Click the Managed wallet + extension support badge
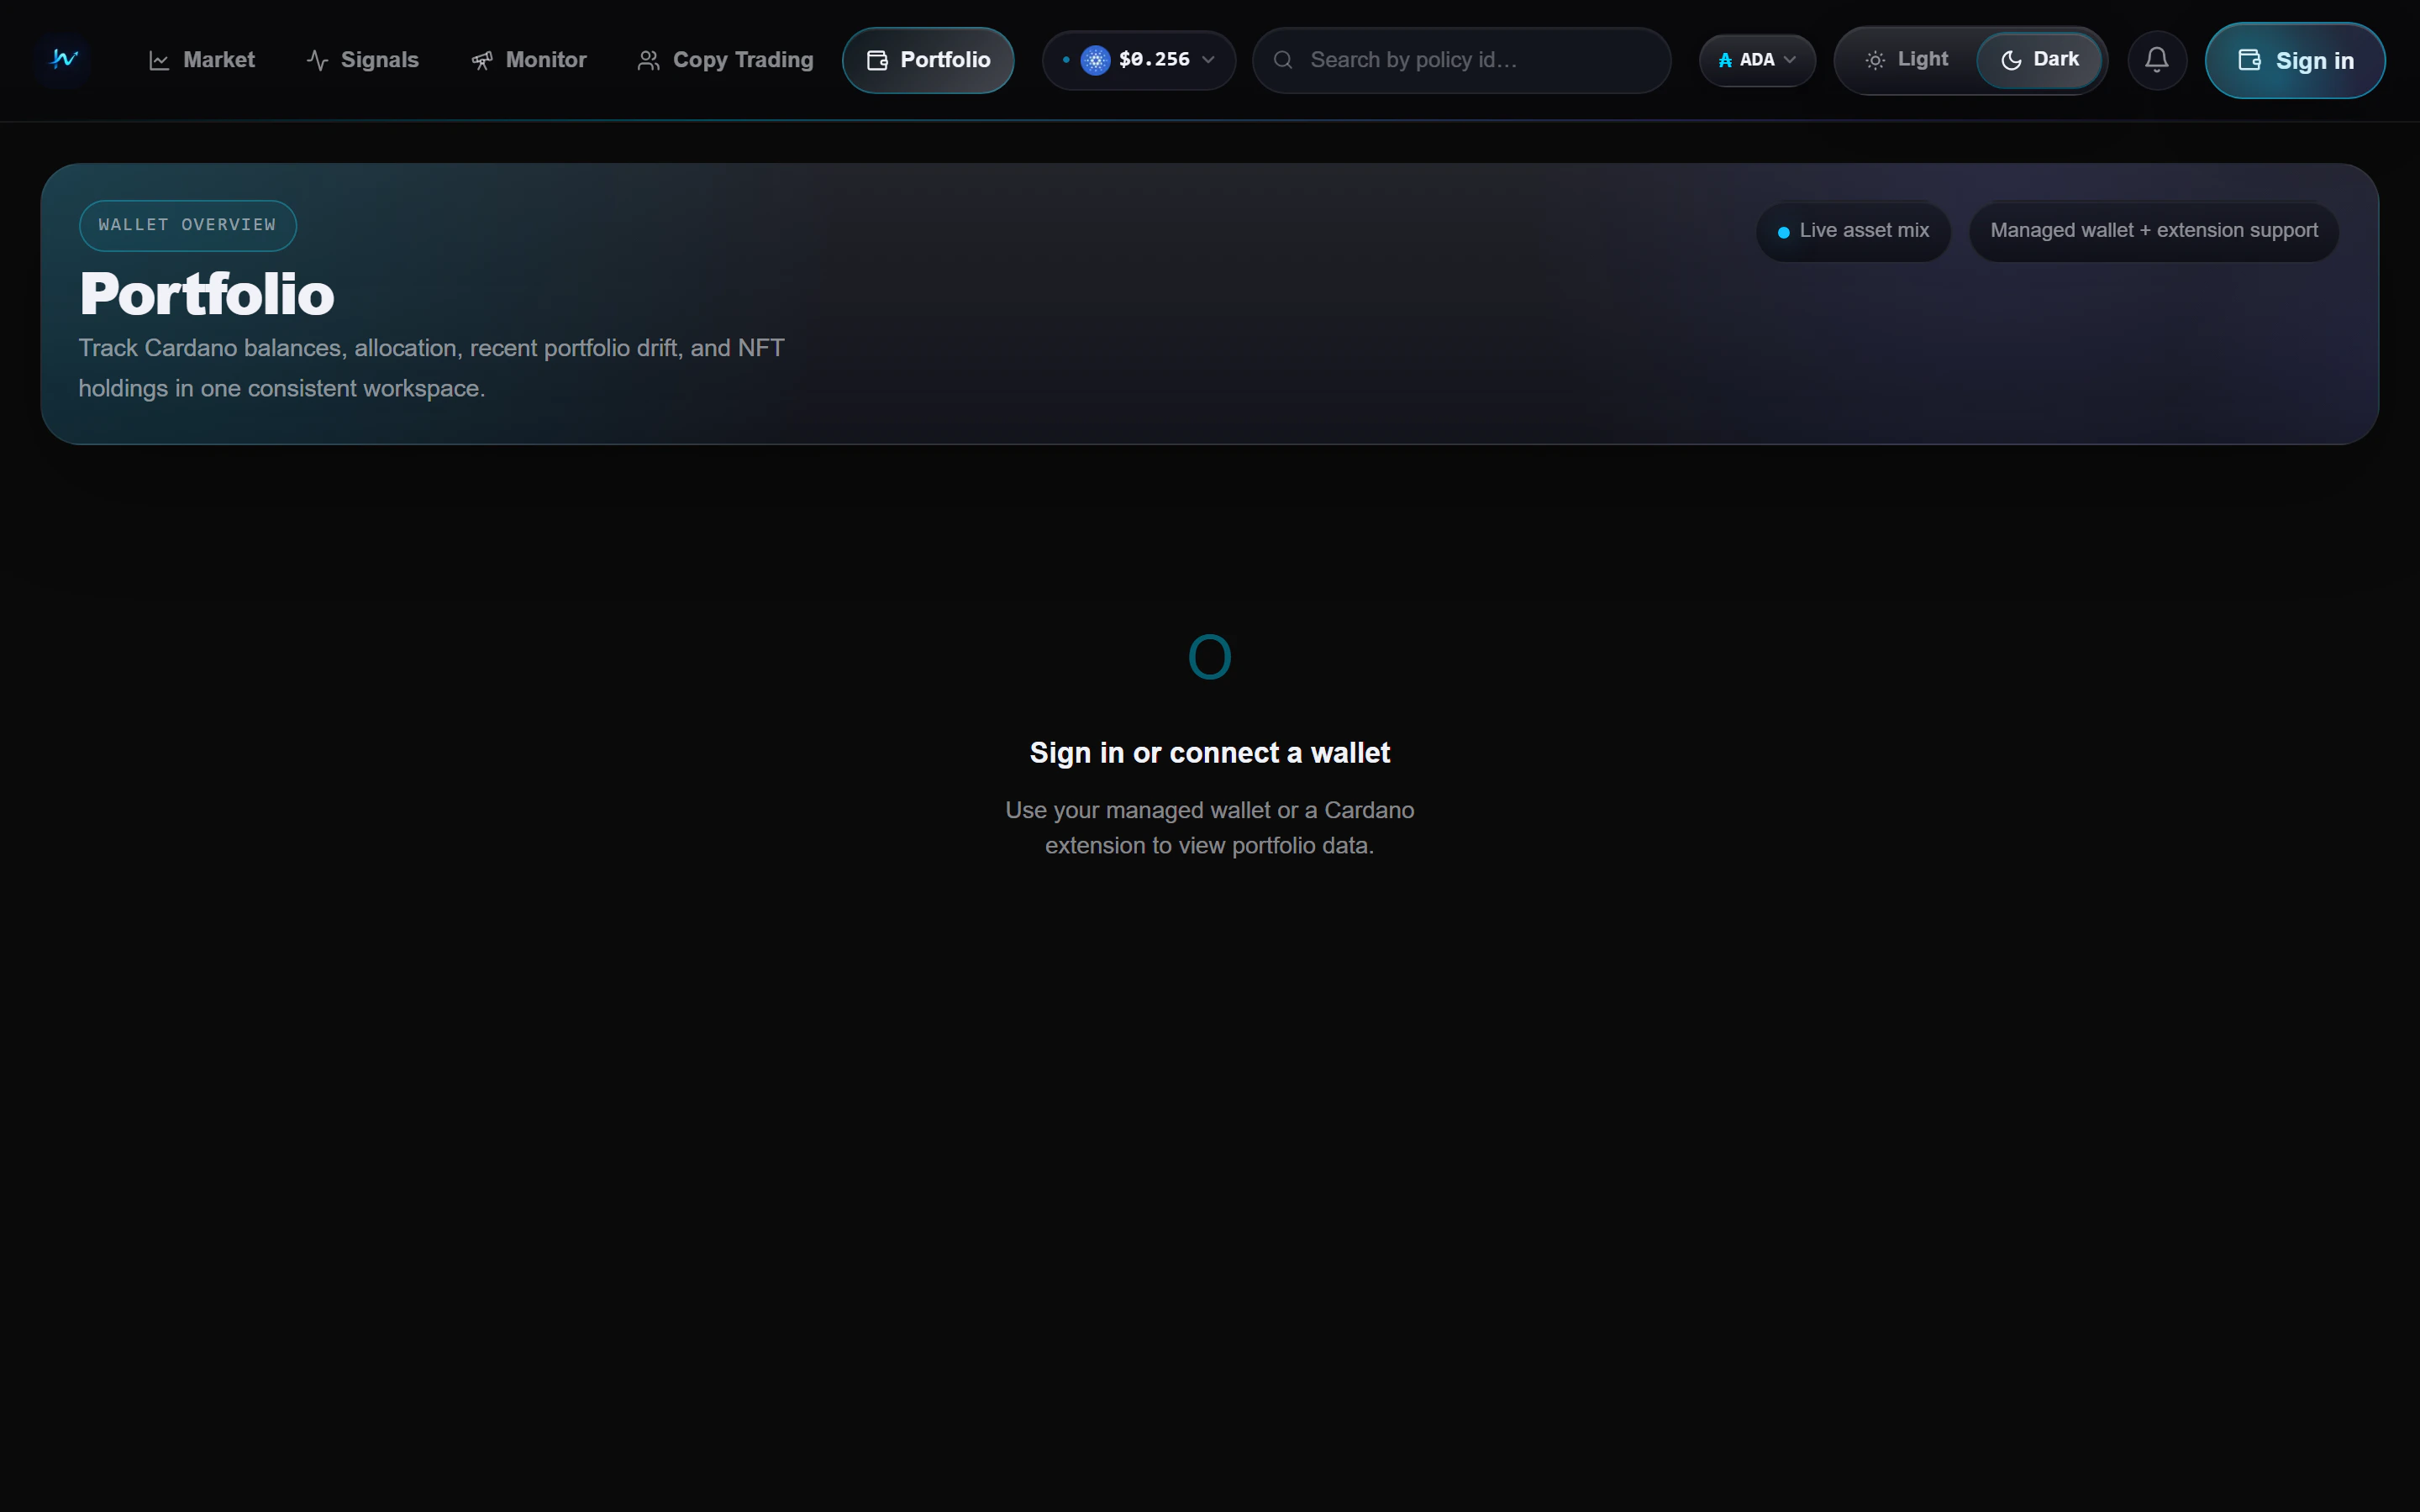This screenshot has height=1512, width=2420. (2152, 231)
